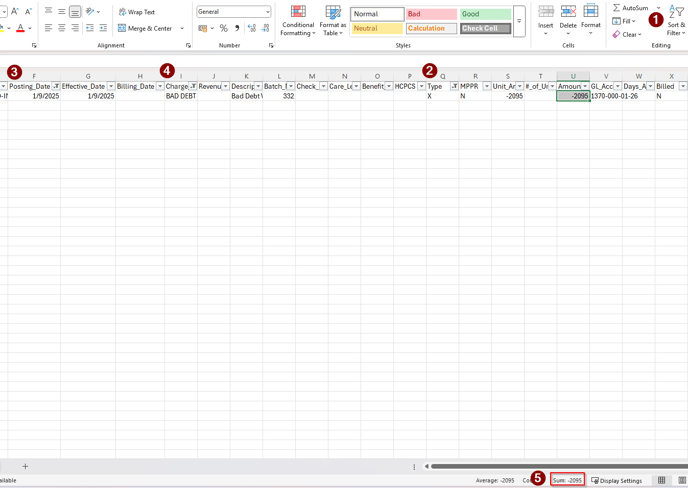
Task: Open Display Settings in status bar
Action: point(616,481)
